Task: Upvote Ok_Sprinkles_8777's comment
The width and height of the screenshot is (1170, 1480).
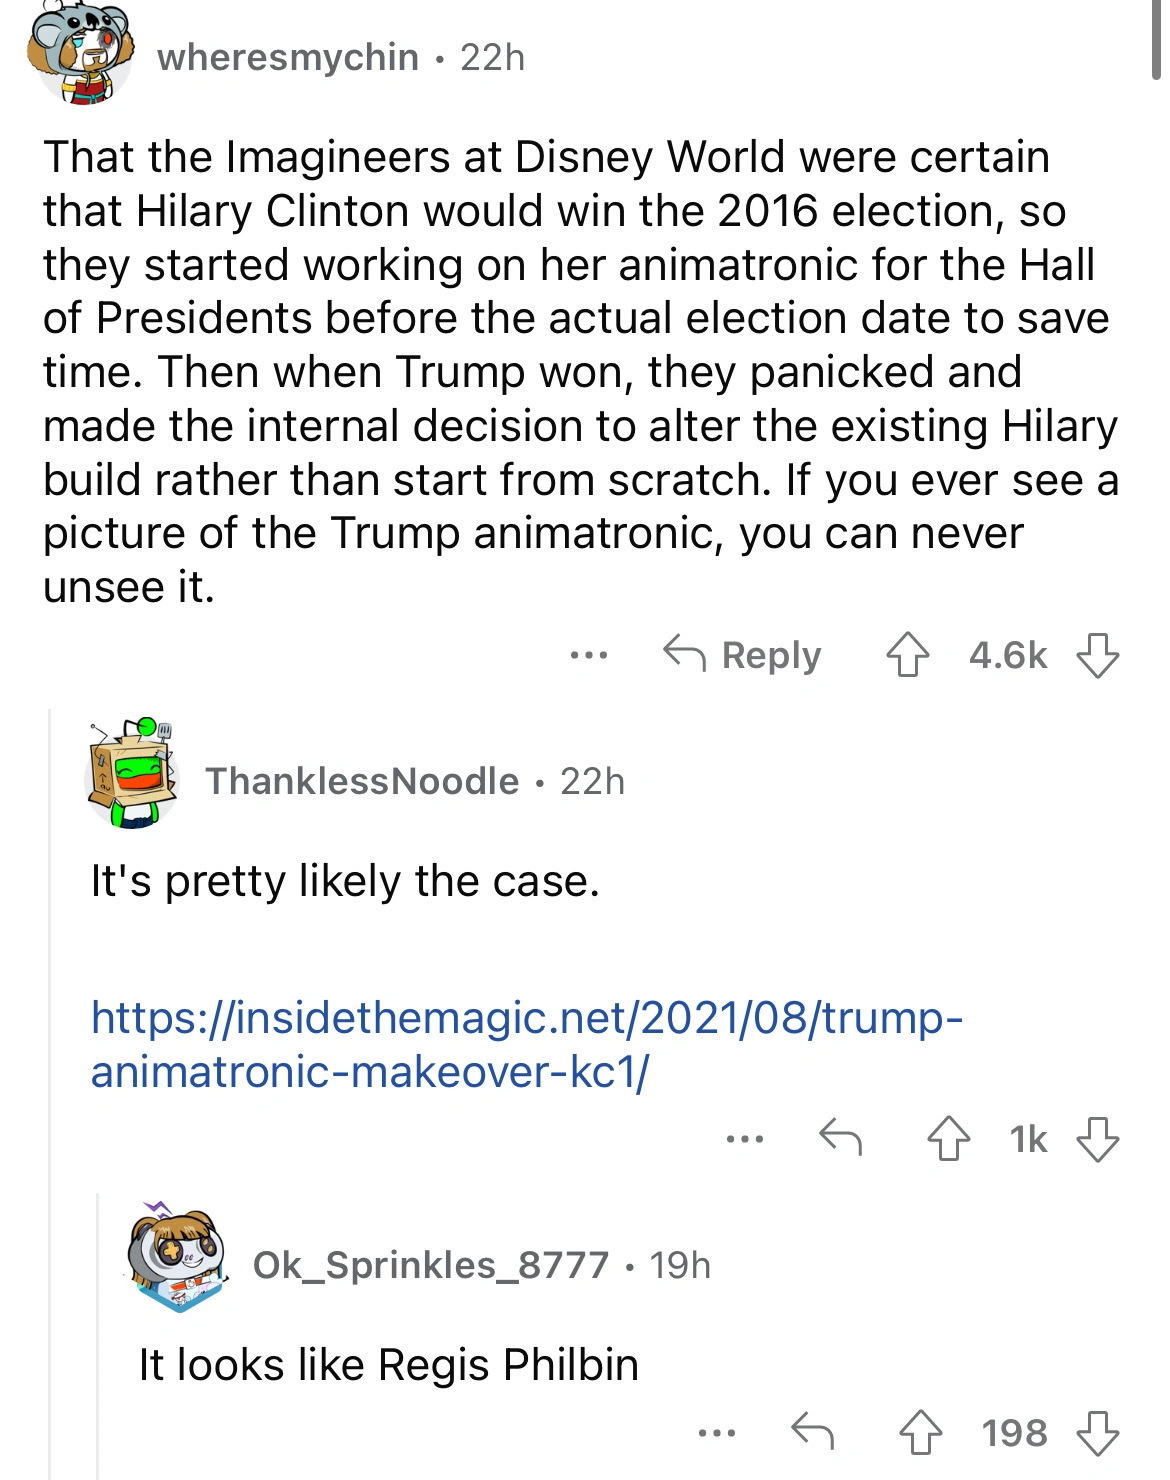Action: coord(920,1433)
